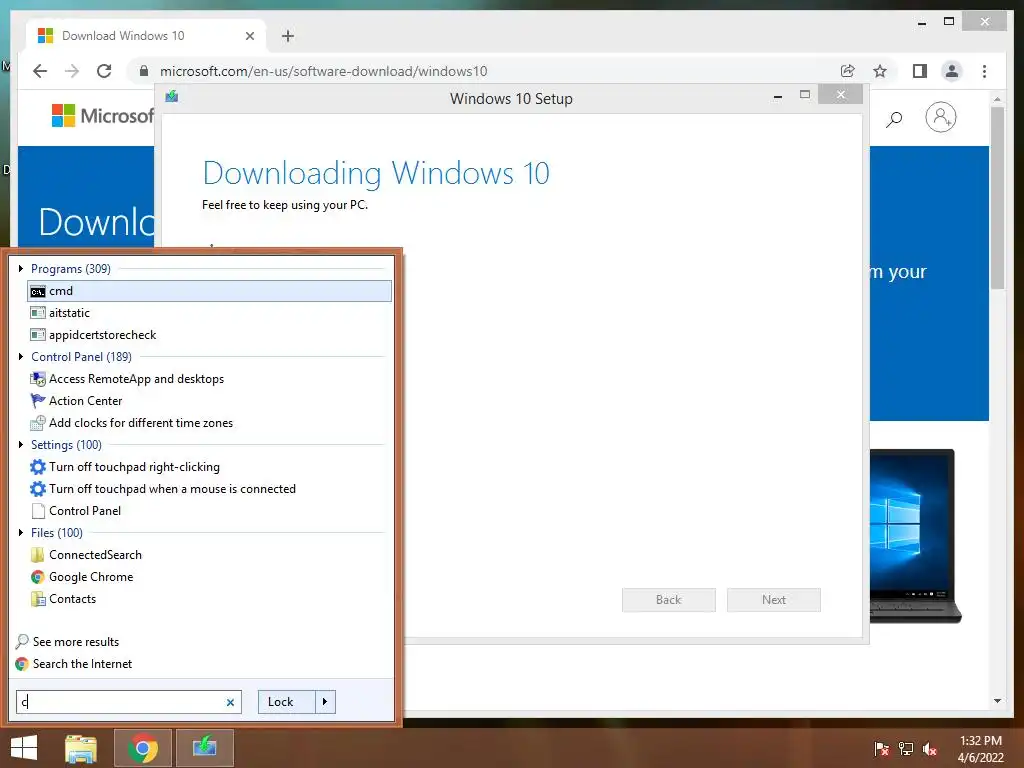Open search on Microsoft page

[x=894, y=119]
